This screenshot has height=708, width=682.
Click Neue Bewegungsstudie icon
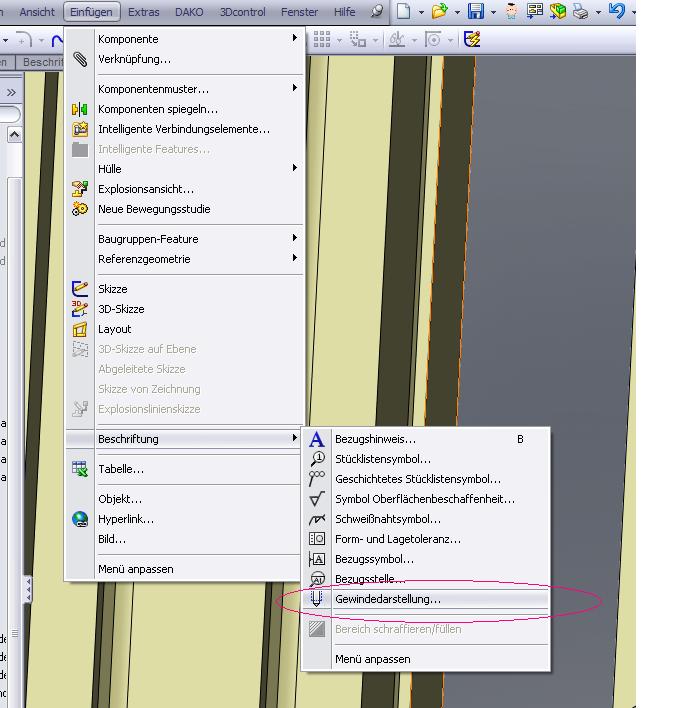click(80, 209)
